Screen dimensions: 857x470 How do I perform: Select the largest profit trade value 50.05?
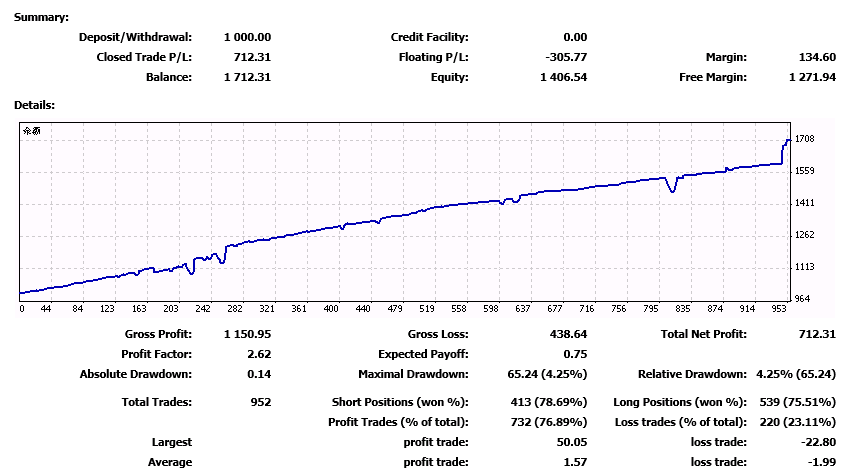tap(572, 442)
